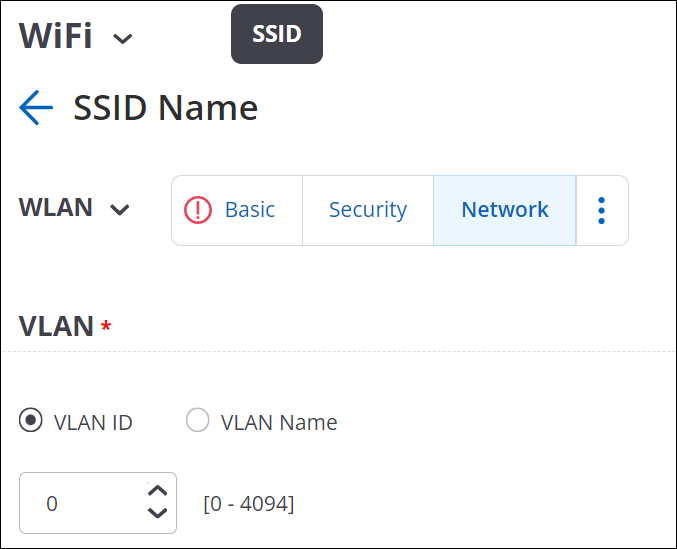Switch to the Security tab

pyautogui.click(x=368, y=211)
